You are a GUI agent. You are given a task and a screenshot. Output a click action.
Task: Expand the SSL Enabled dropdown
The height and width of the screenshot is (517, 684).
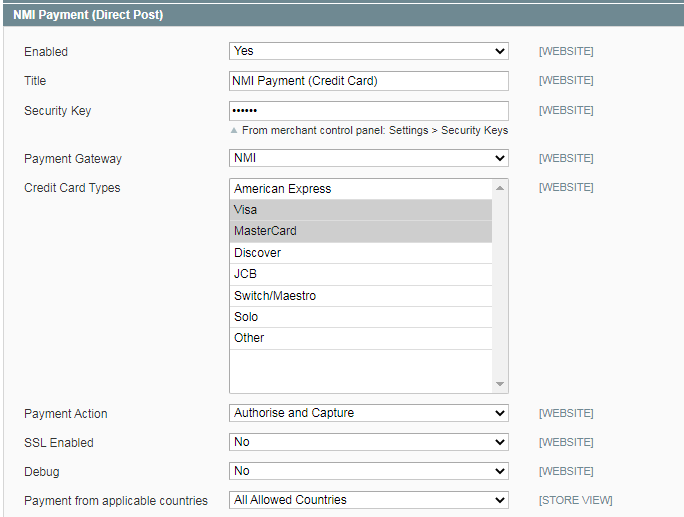point(368,442)
